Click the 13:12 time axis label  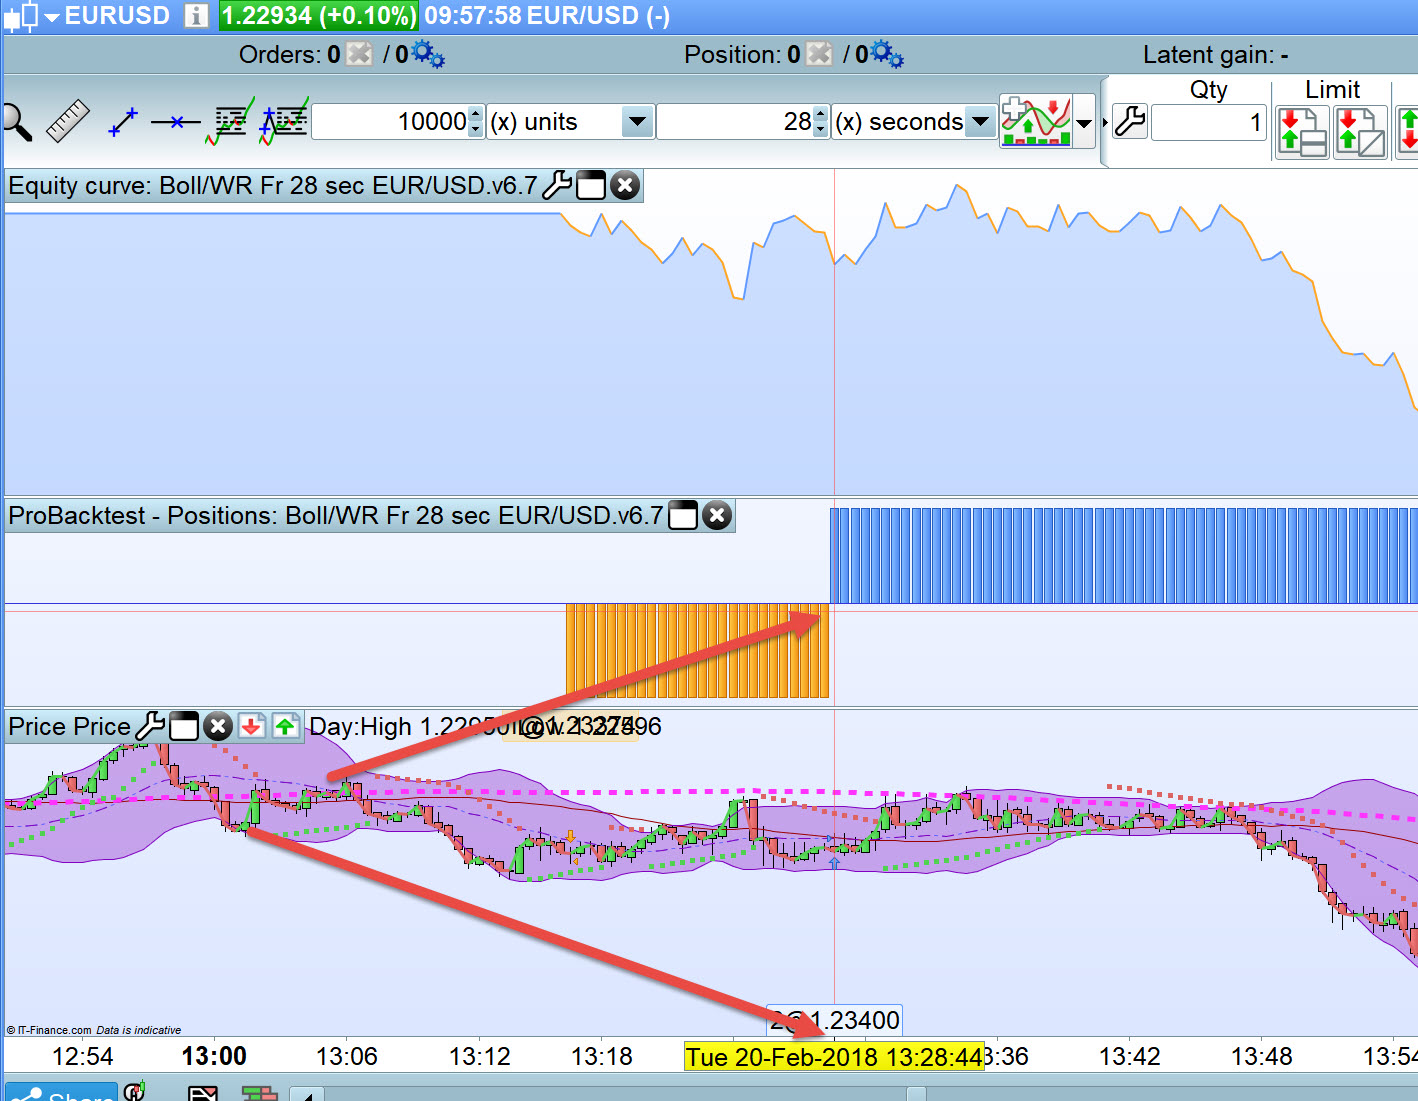[480, 1057]
